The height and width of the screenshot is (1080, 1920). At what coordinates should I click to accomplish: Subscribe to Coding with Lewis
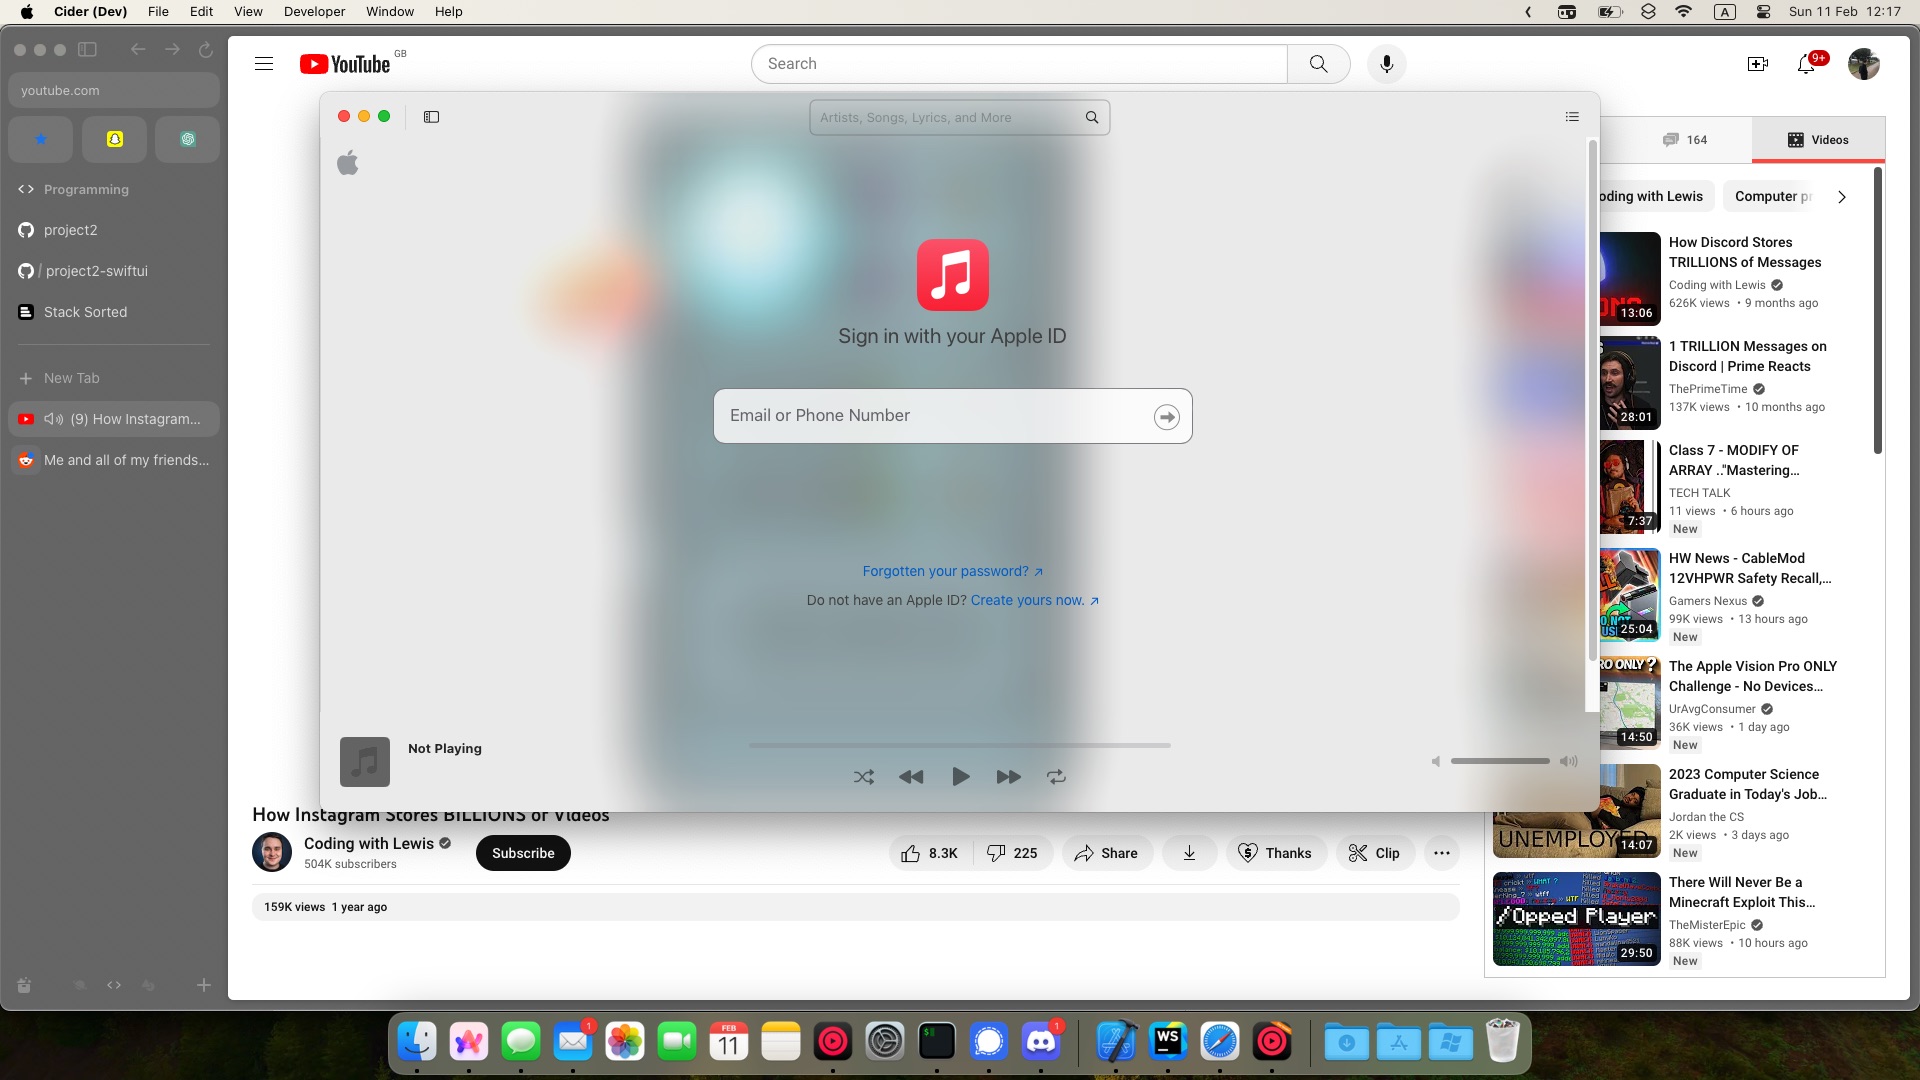pos(523,853)
